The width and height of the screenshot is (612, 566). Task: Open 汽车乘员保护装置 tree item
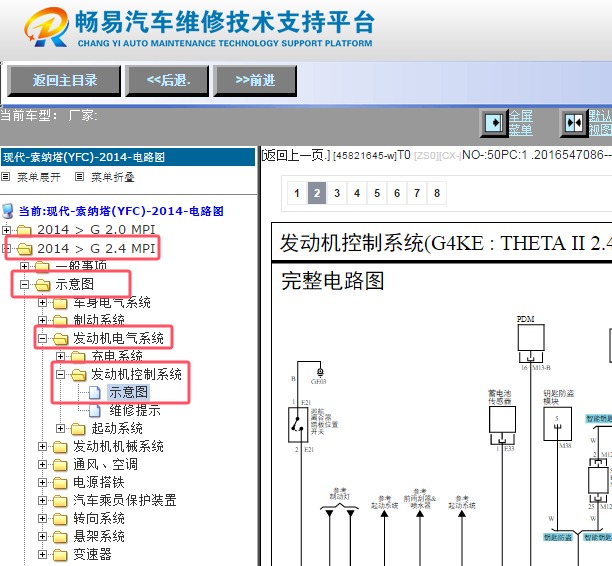[125, 500]
